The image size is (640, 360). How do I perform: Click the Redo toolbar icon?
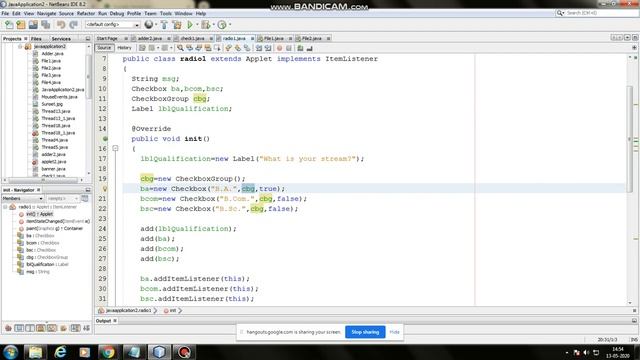pos(73,25)
